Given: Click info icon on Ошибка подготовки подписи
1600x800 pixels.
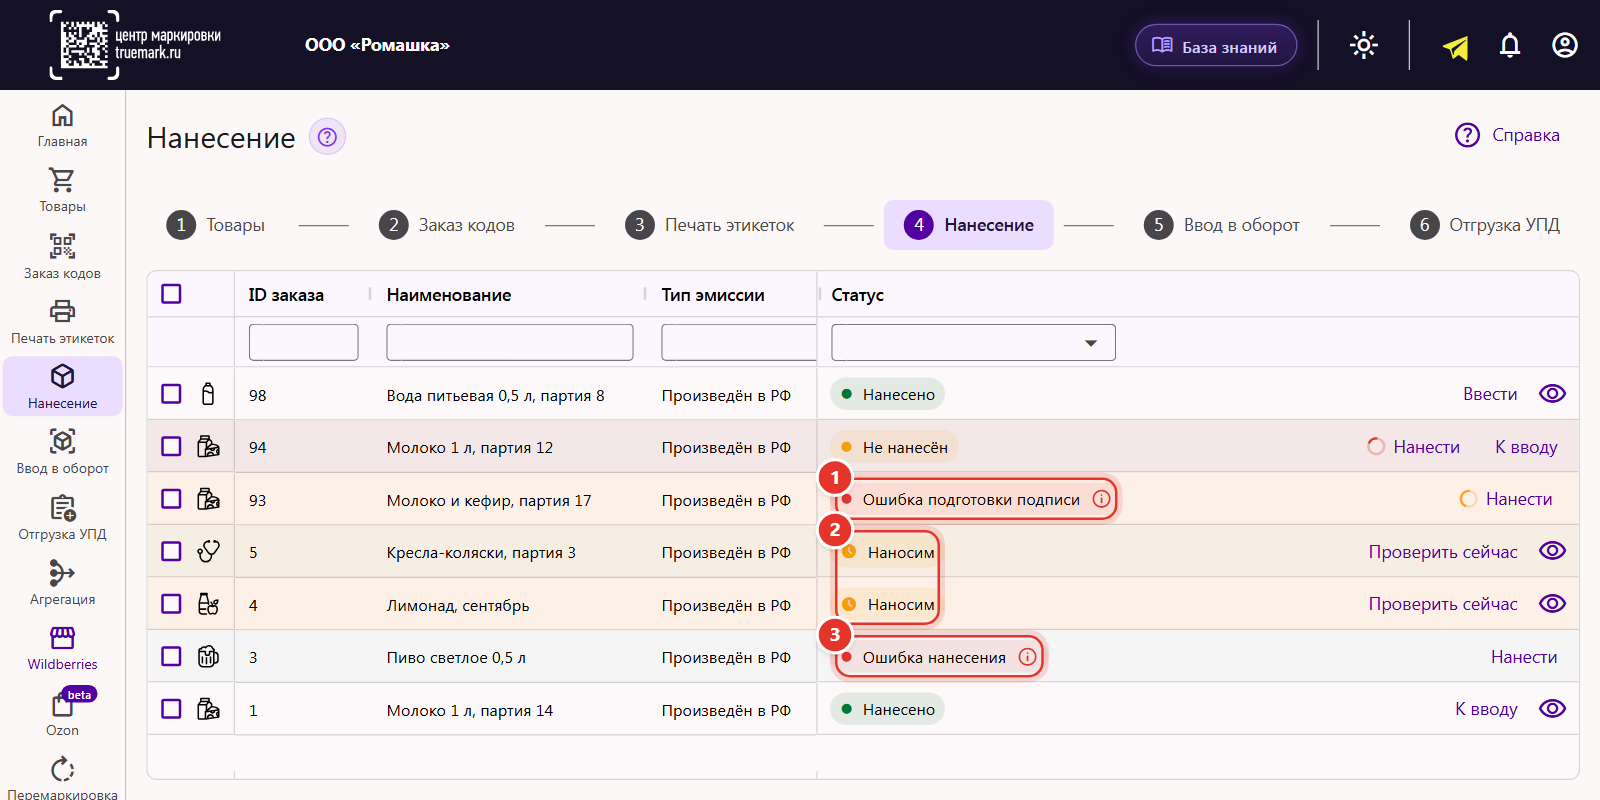Looking at the screenshot, I should point(1101,499).
